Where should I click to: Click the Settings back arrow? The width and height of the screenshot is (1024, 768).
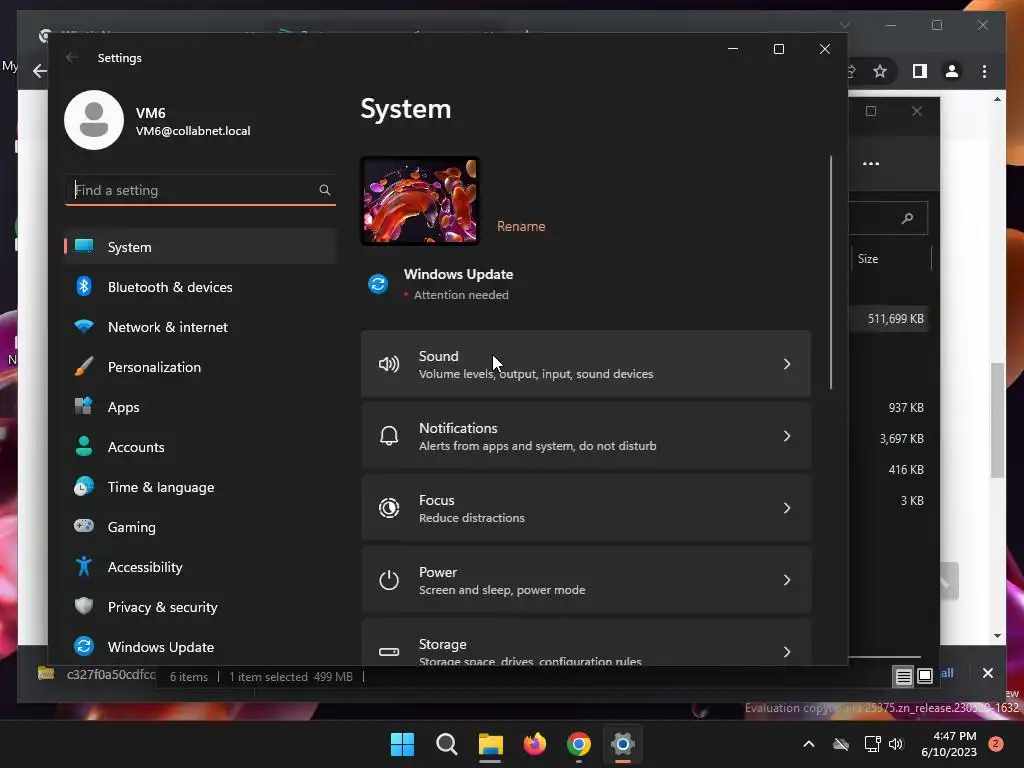[x=72, y=57]
